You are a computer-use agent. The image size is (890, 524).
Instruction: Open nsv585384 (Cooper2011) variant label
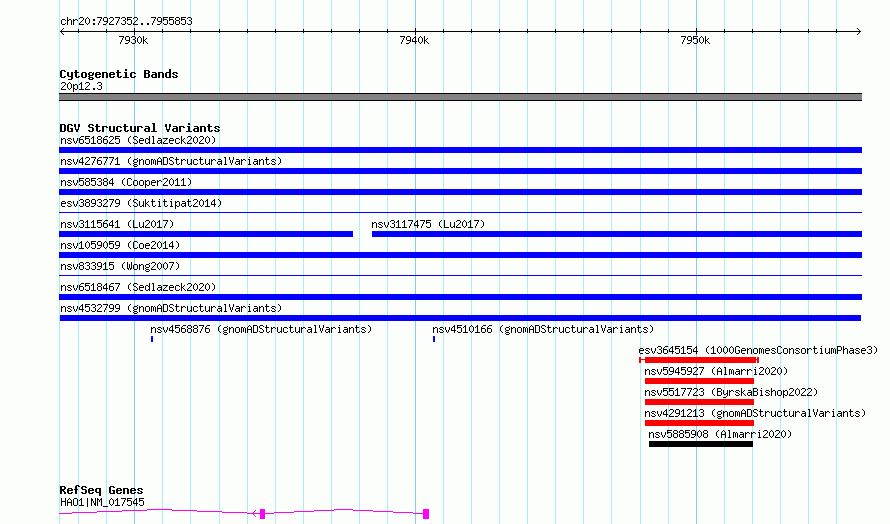[x=126, y=182]
